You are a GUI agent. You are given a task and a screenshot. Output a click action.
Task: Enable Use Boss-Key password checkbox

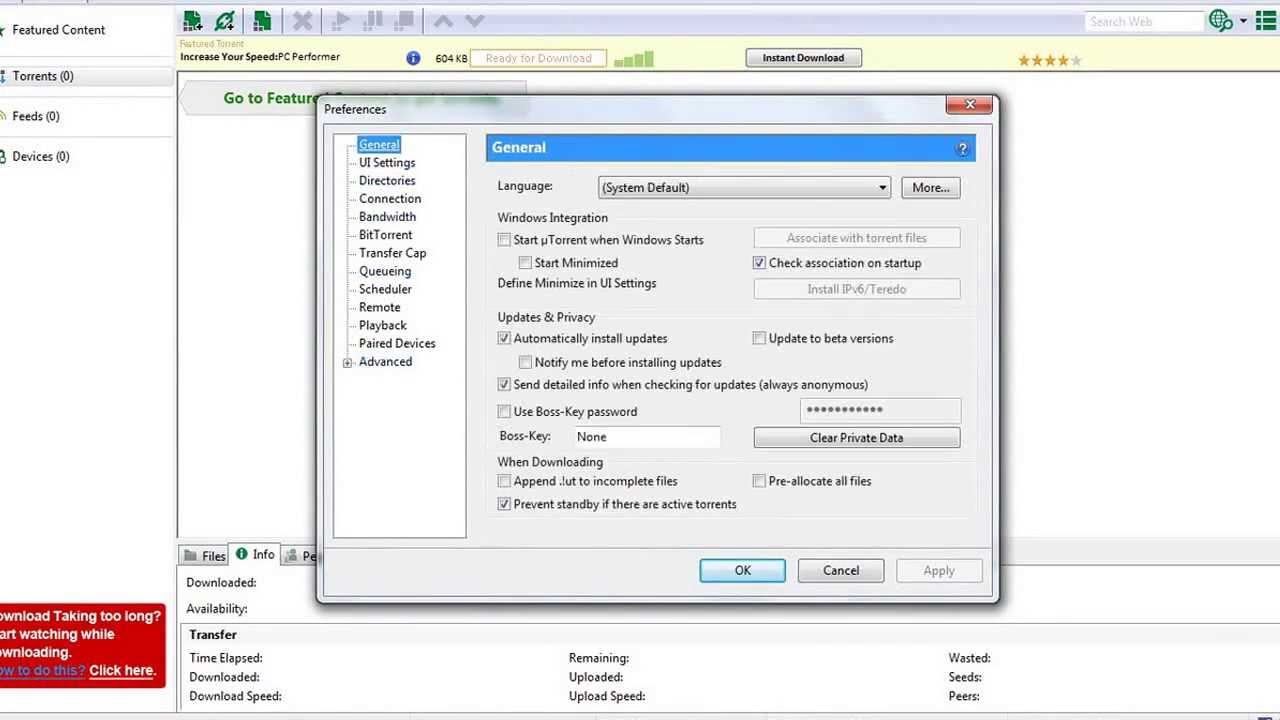point(504,412)
